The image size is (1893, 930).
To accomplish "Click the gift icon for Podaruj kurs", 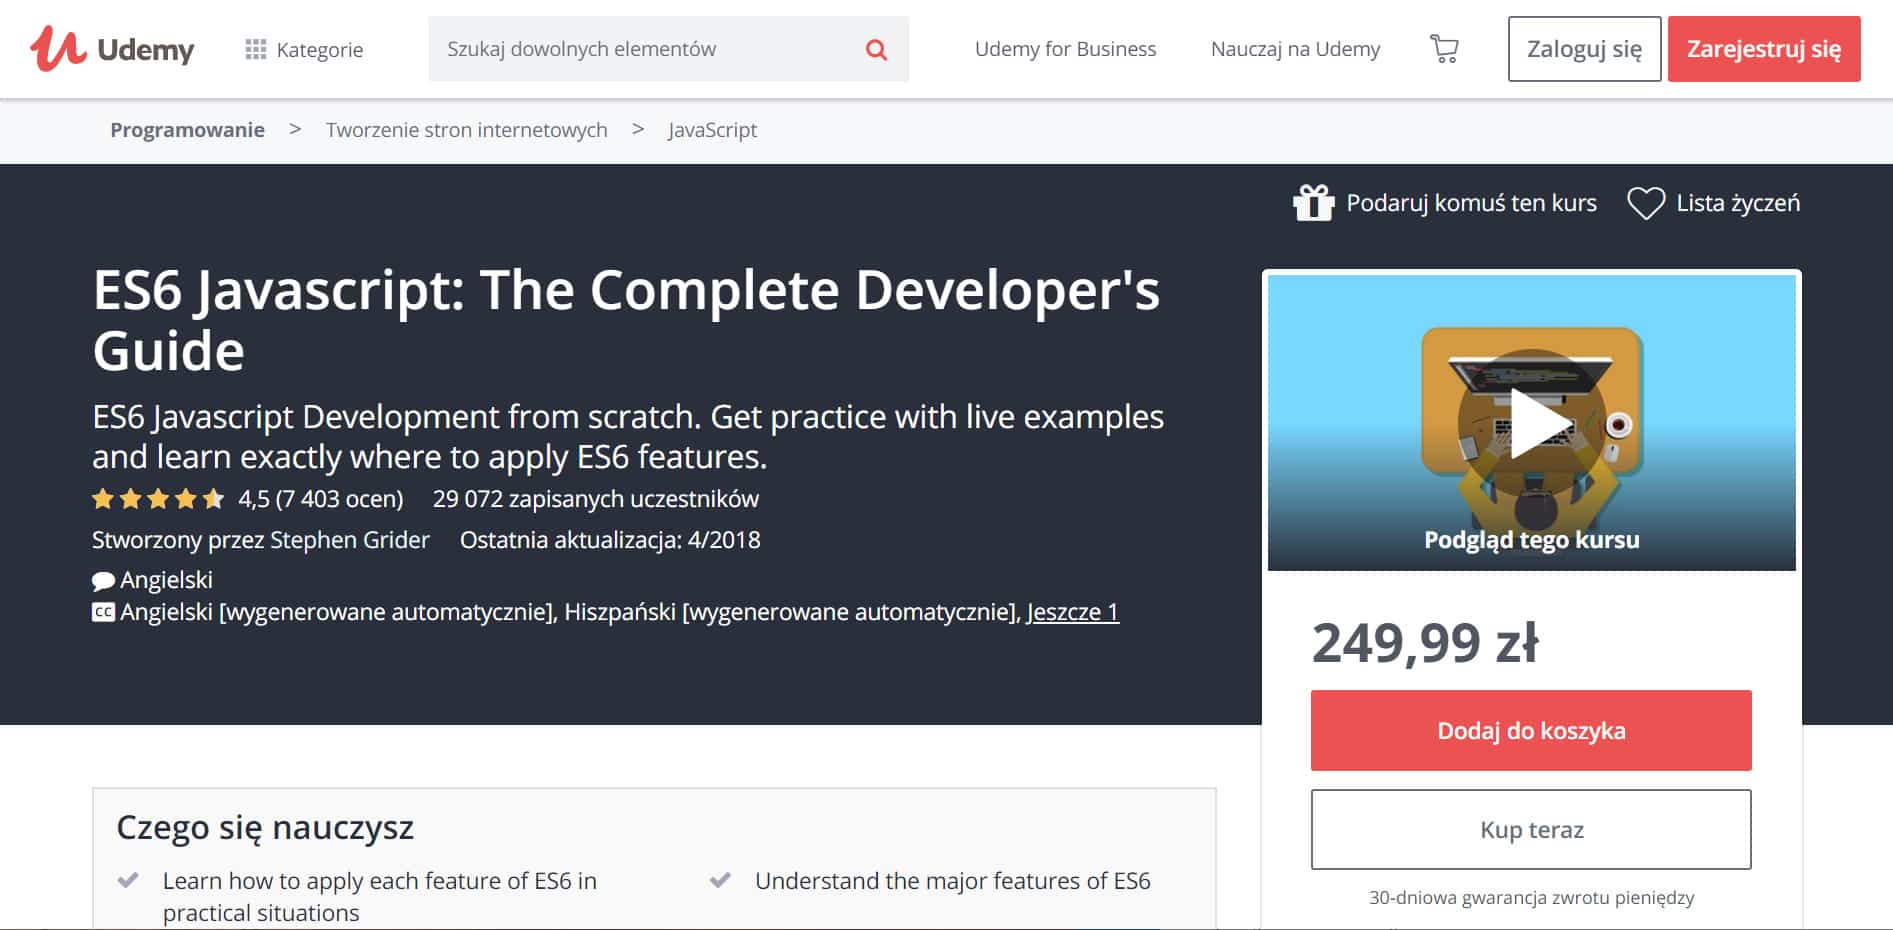I will pyautogui.click(x=1313, y=203).
